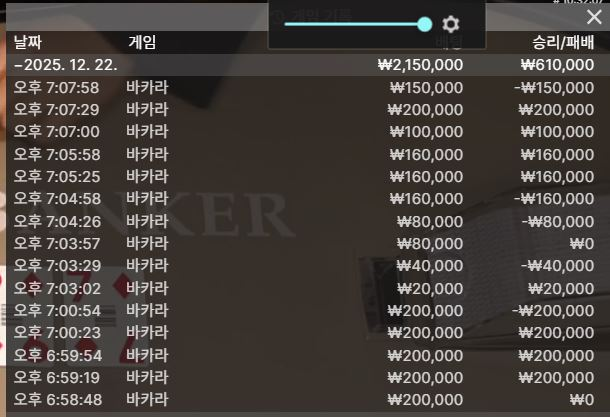
Task: Click the 날짜 column header
Action: [x=28, y=42]
